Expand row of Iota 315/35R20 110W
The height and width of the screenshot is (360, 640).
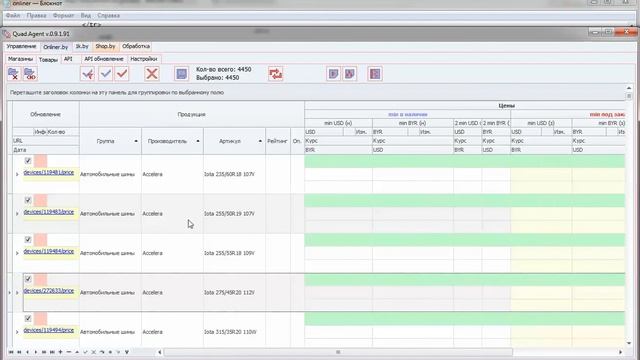[x=17, y=332]
